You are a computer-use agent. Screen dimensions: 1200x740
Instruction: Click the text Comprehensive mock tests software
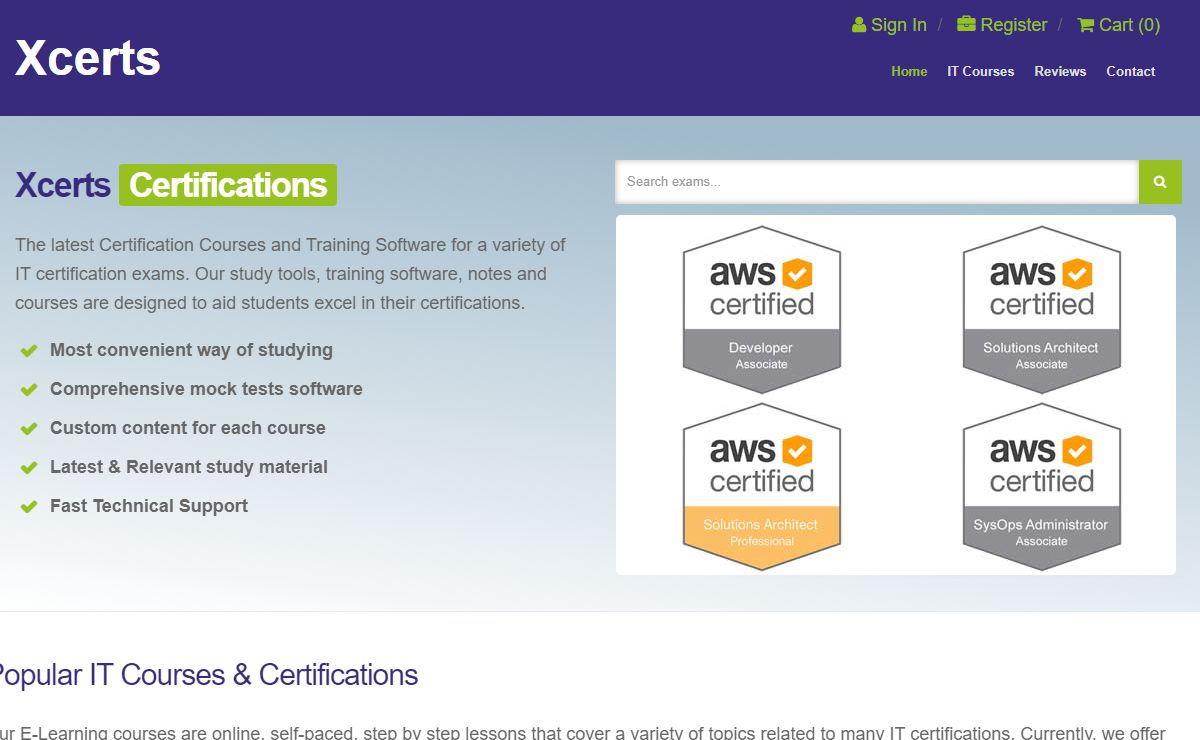click(206, 389)
